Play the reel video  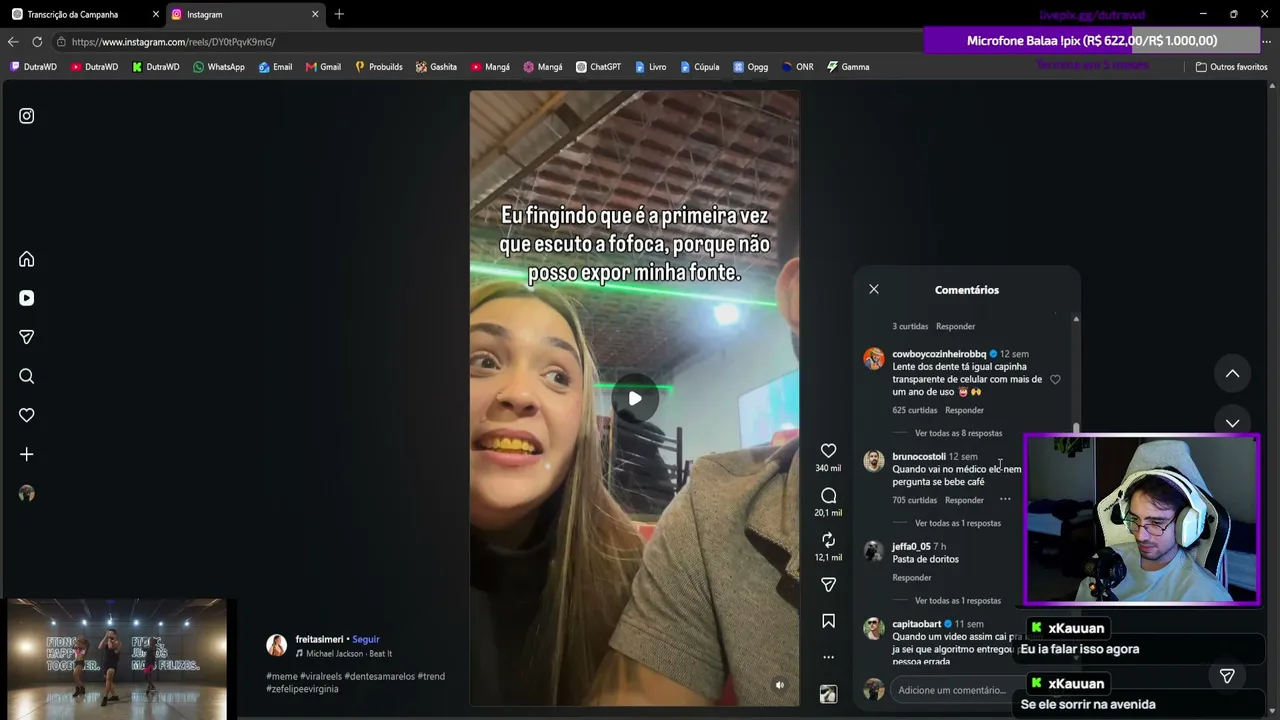[x=635, y=398]
